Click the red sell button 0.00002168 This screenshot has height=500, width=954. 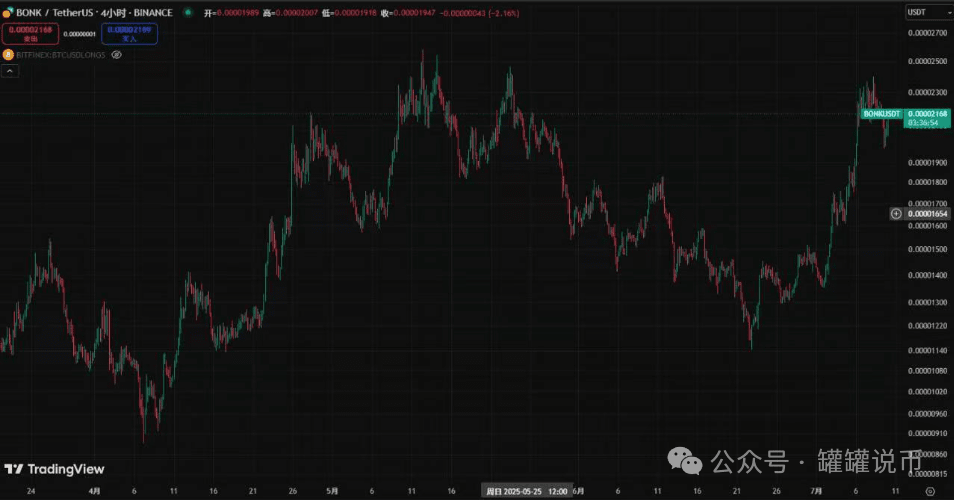30,33
